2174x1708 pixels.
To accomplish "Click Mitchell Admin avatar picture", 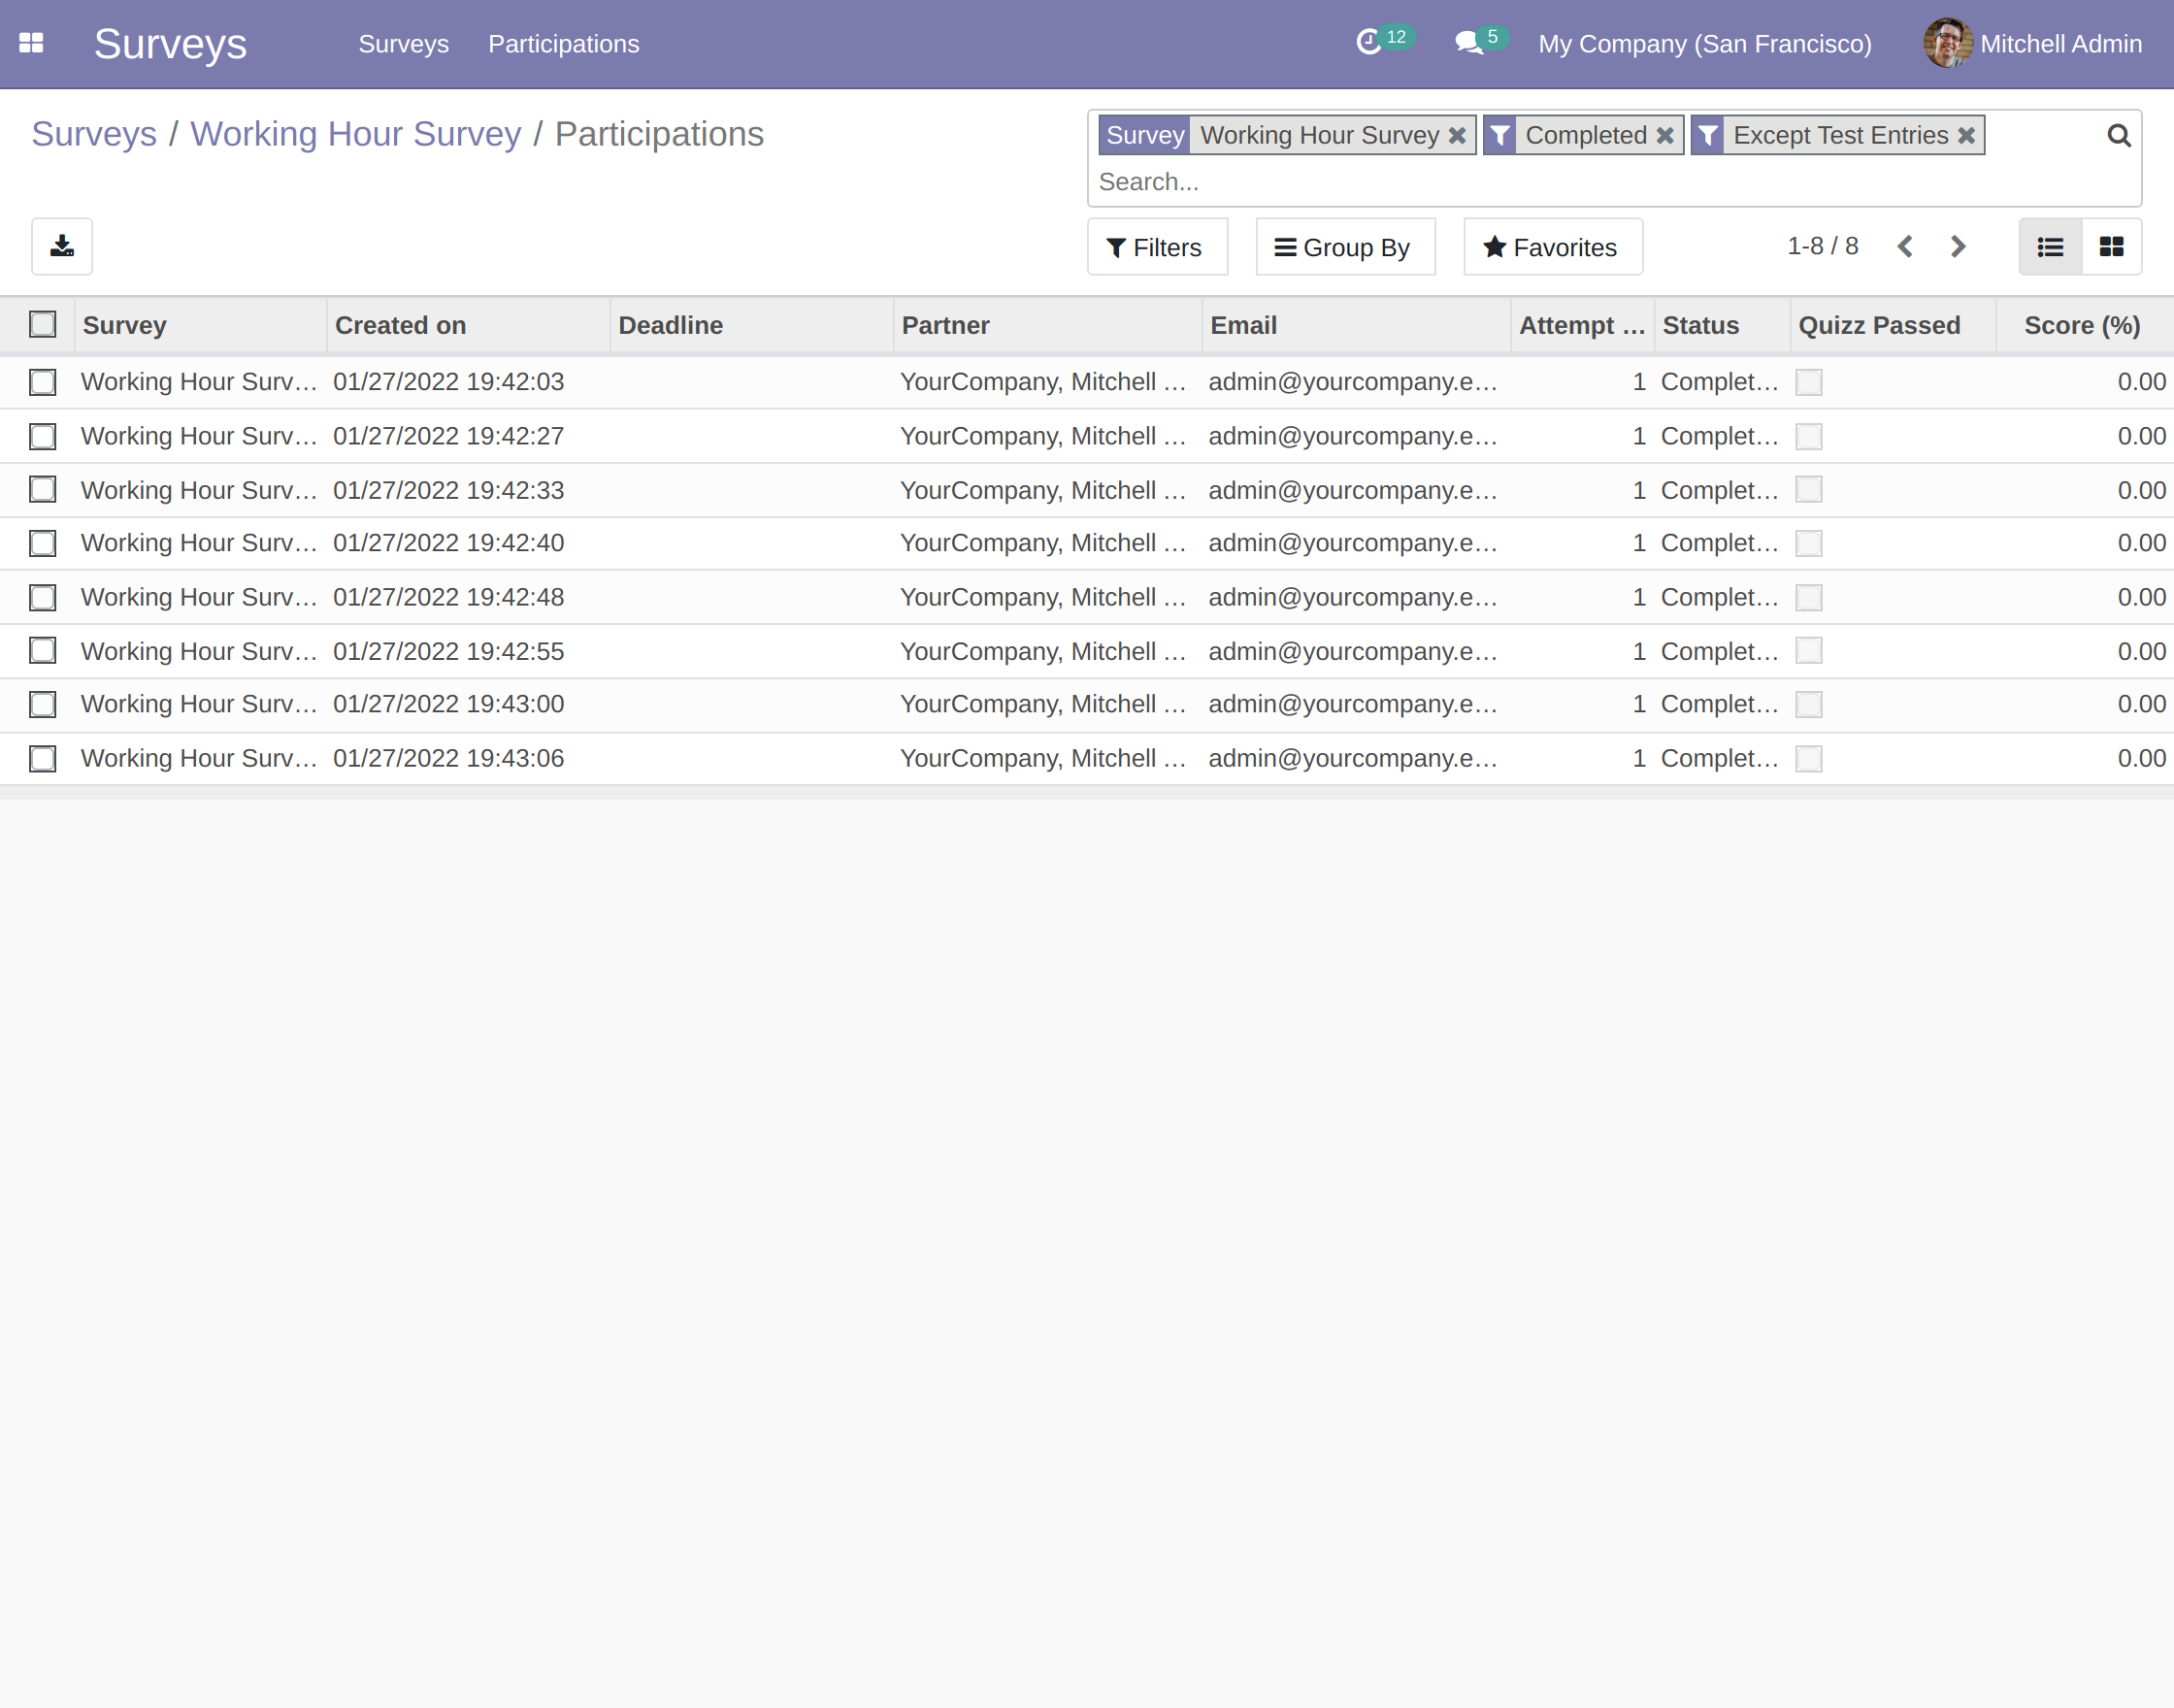I will (1947, 43).
